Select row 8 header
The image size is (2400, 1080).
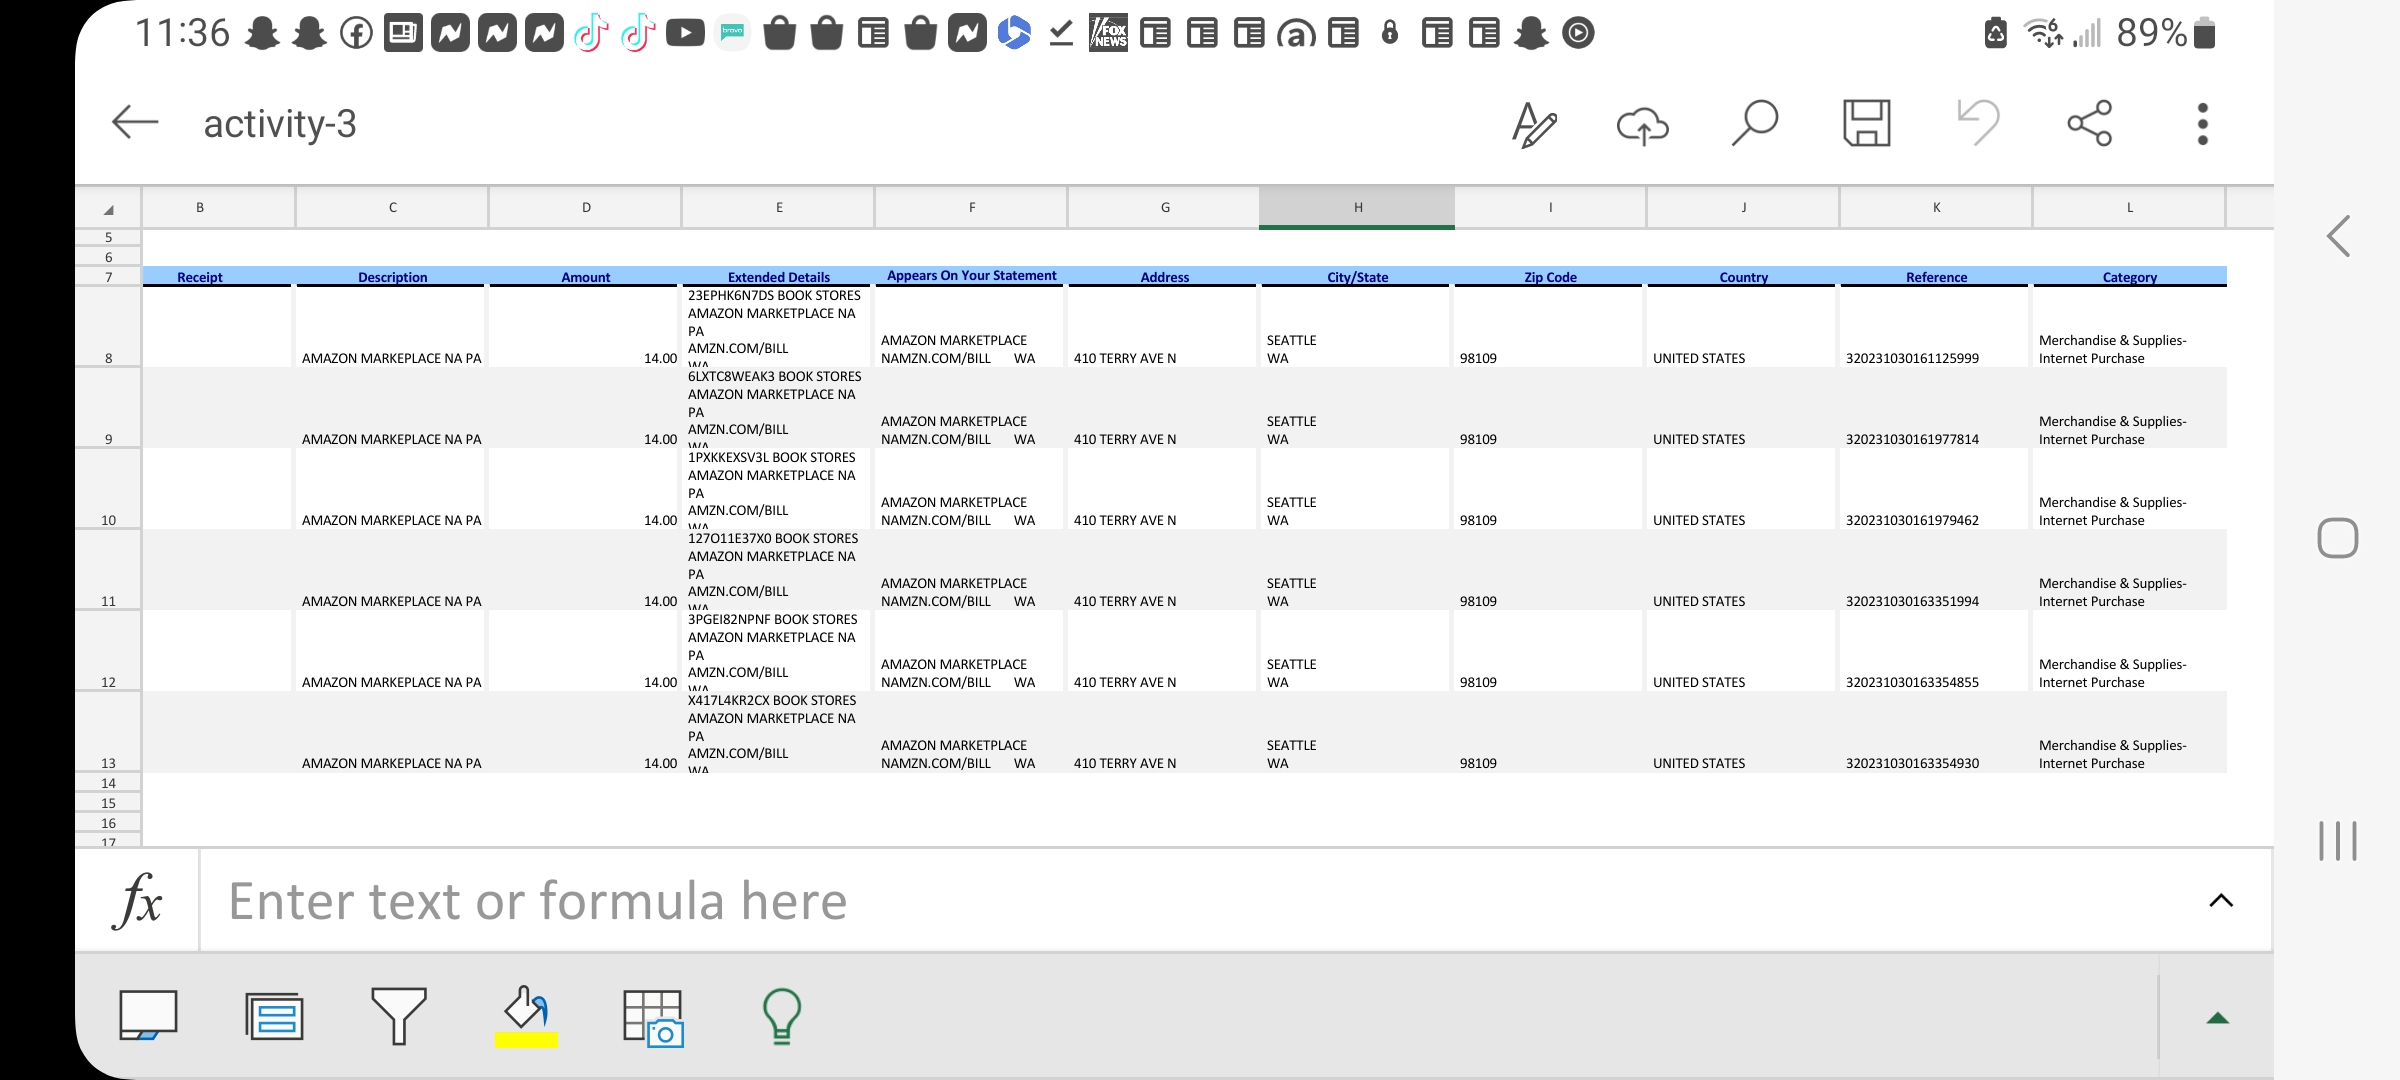pos(108,327)
